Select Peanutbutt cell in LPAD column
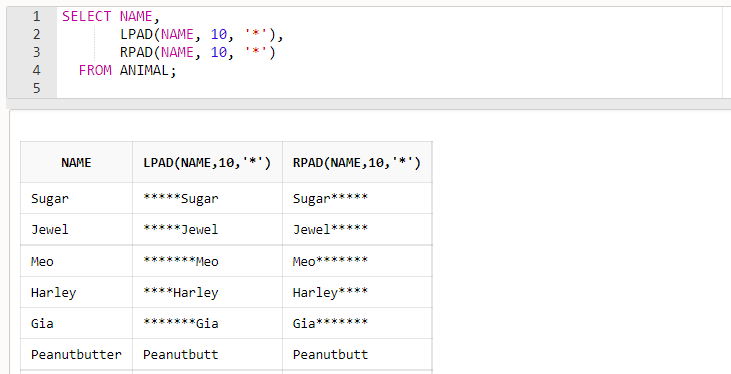731x374 pixels. pos(207,354)
